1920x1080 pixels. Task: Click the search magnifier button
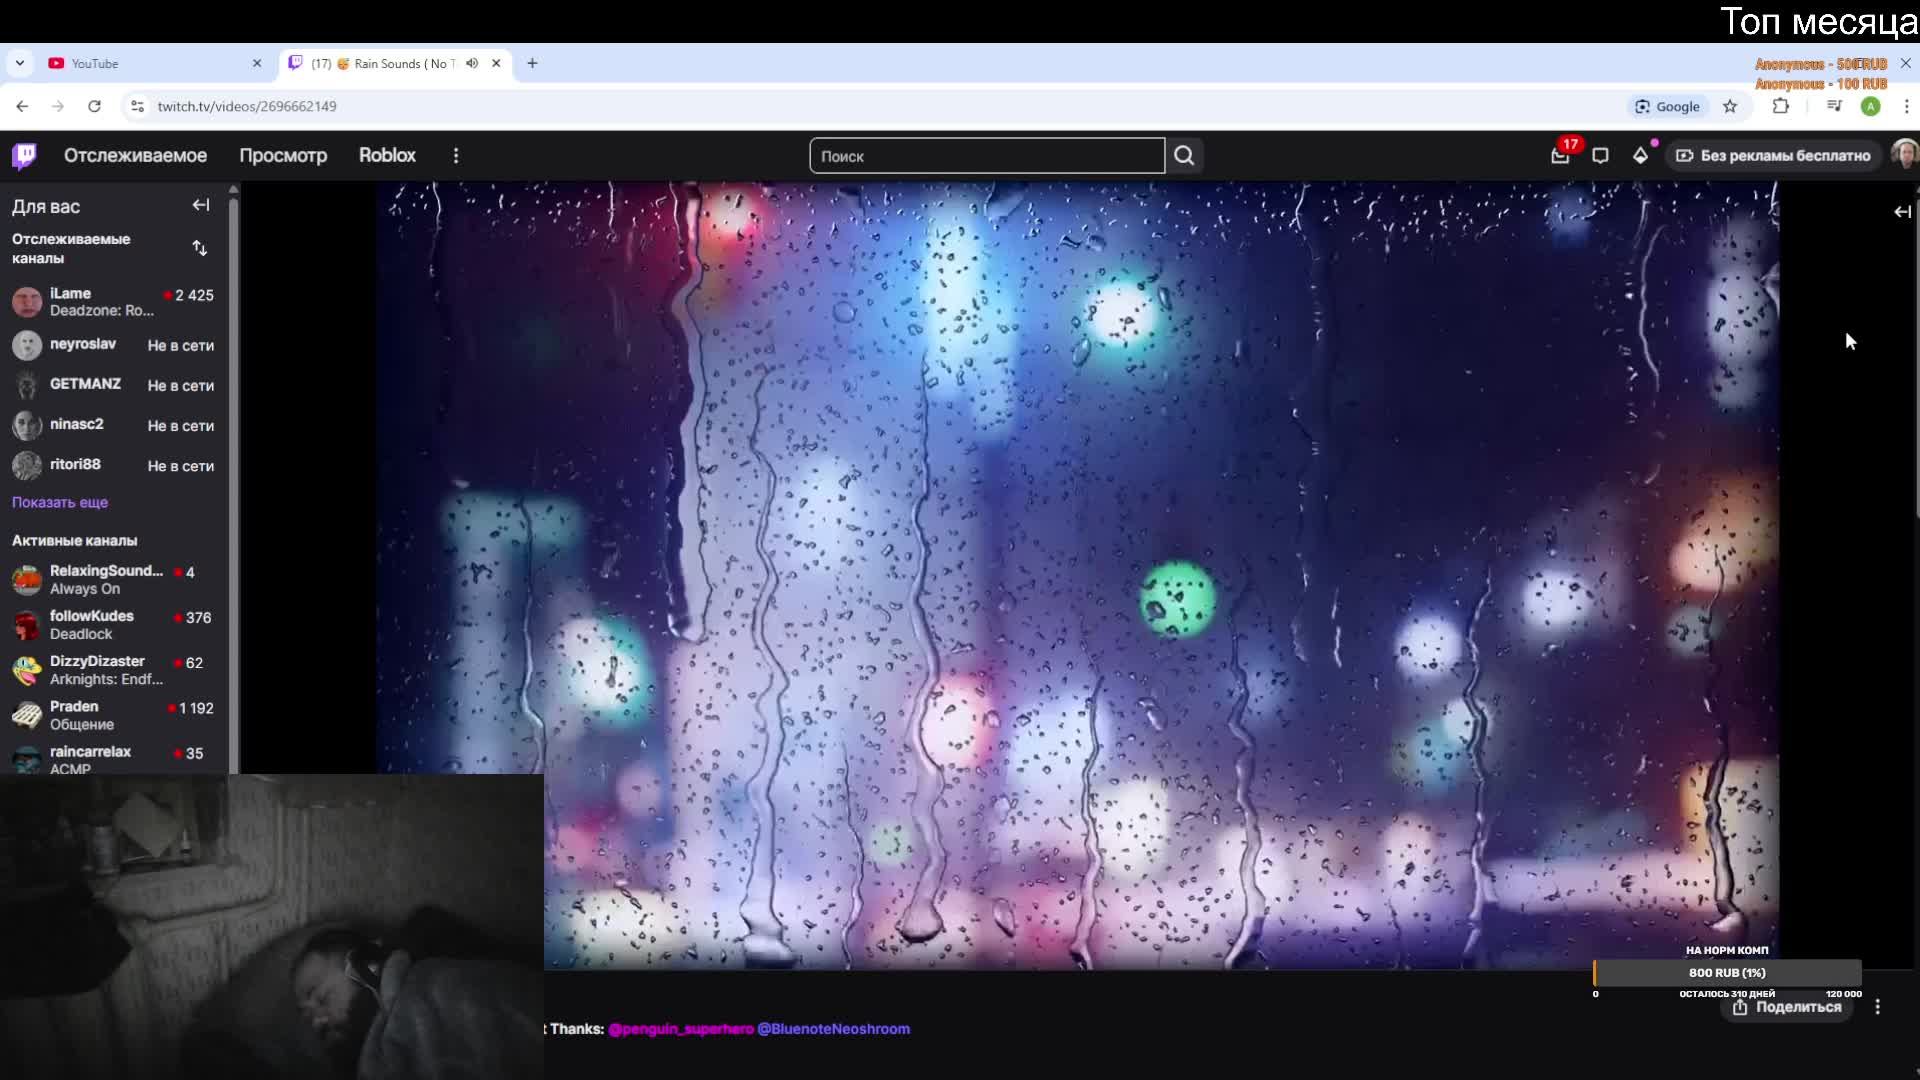[x=1184, y=156]
